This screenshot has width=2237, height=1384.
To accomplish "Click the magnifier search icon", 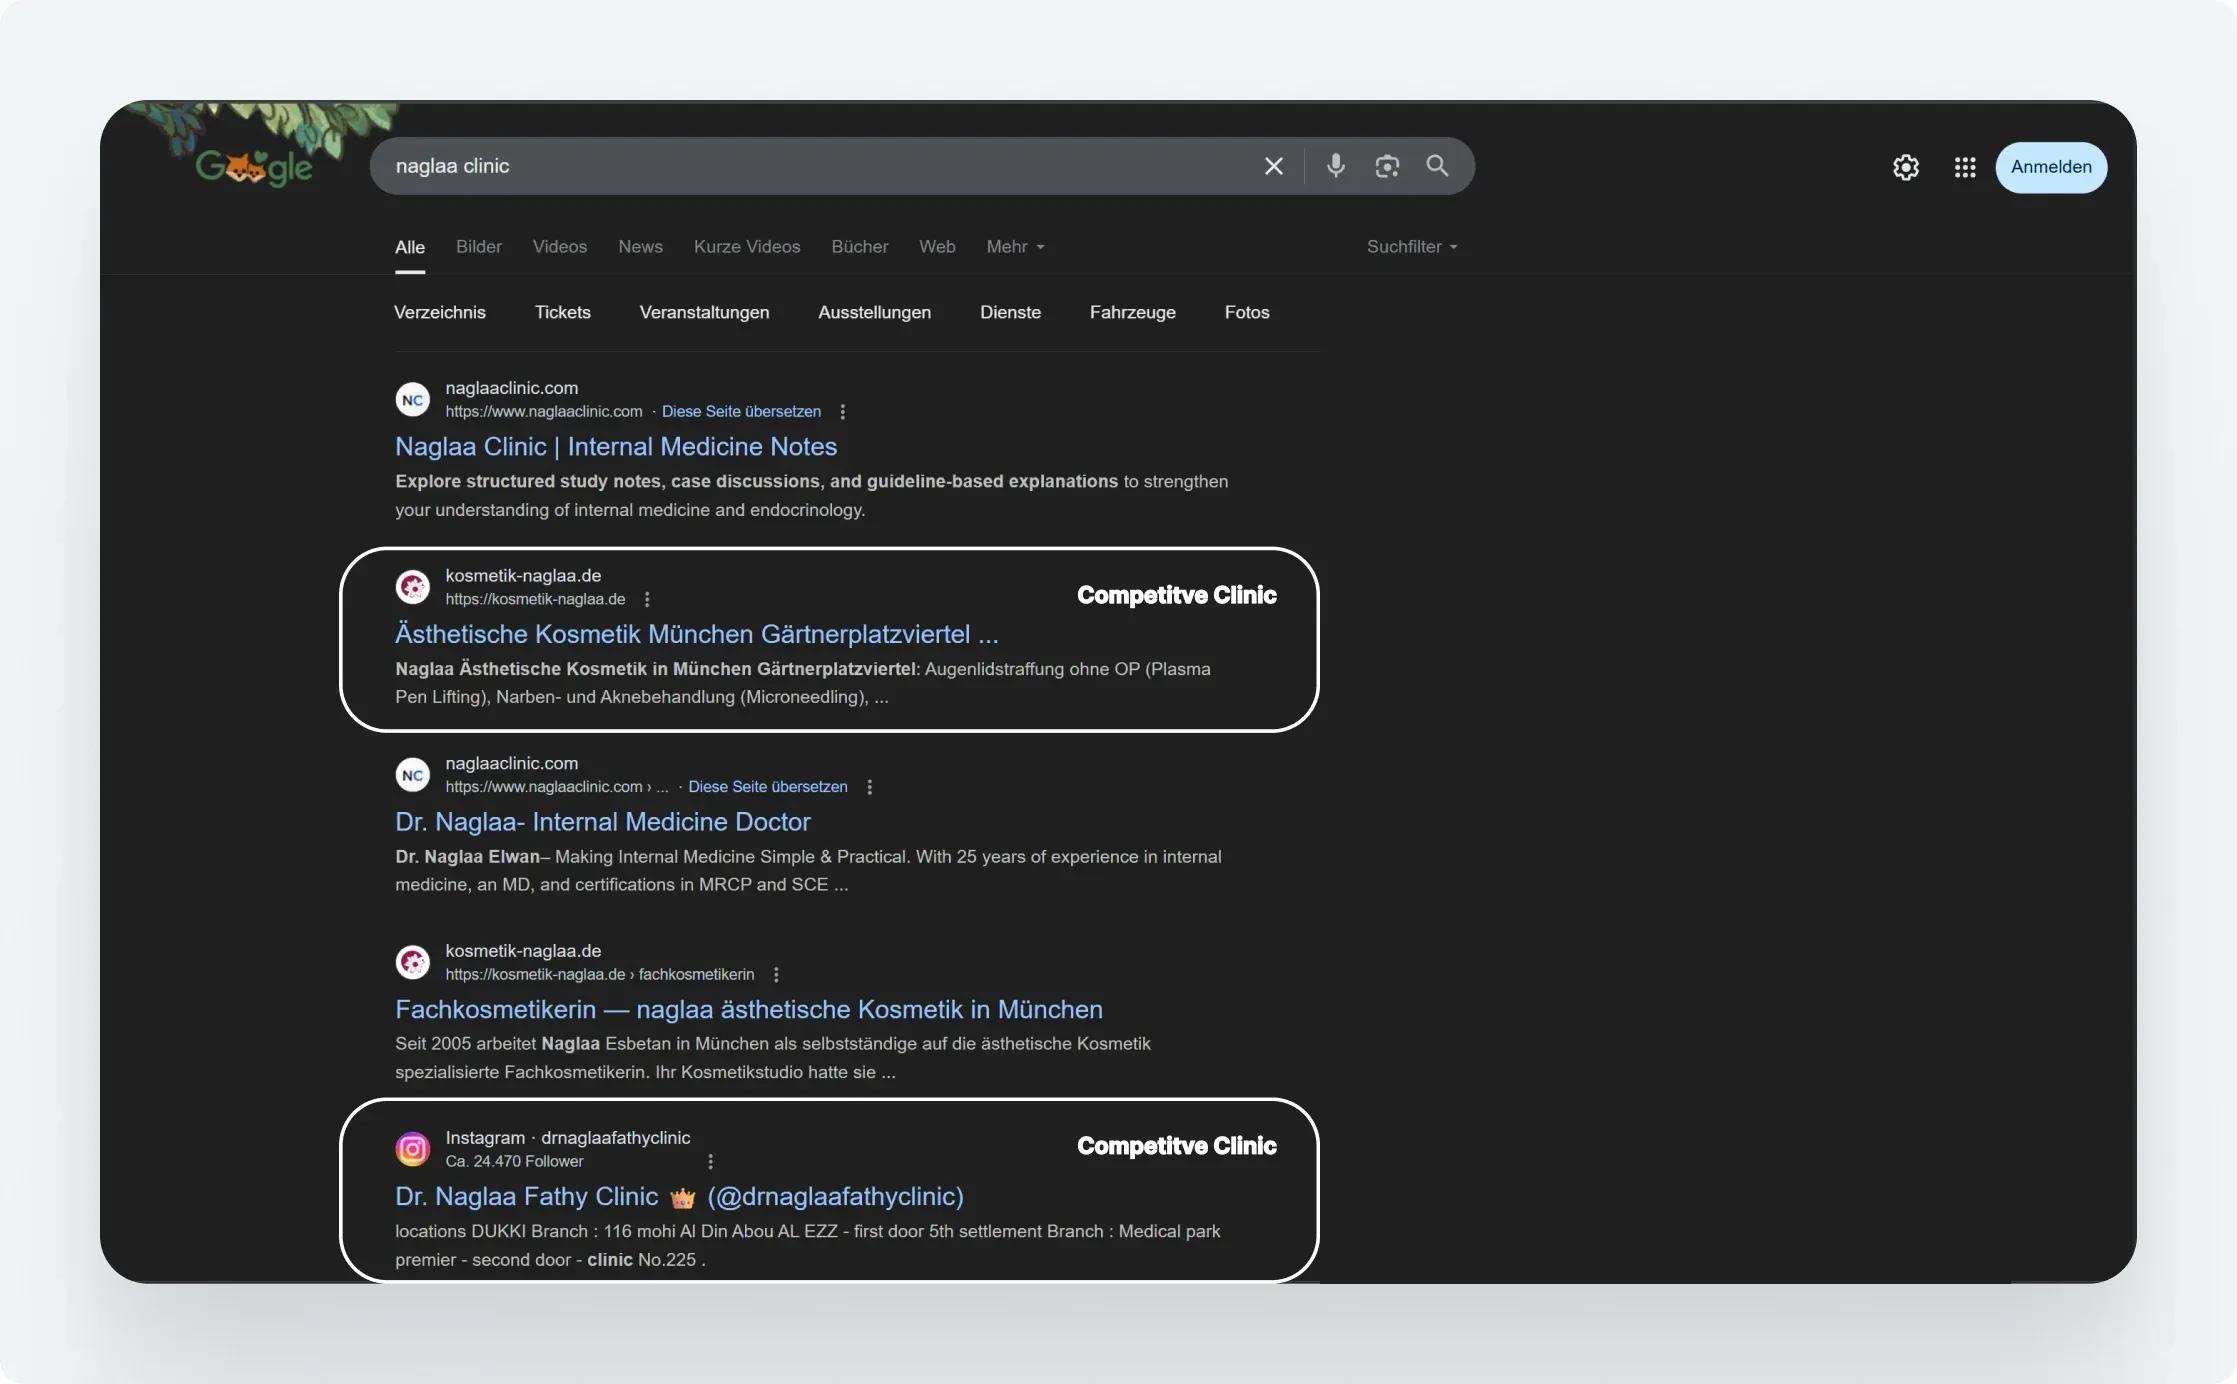I will pos(1437,166).
